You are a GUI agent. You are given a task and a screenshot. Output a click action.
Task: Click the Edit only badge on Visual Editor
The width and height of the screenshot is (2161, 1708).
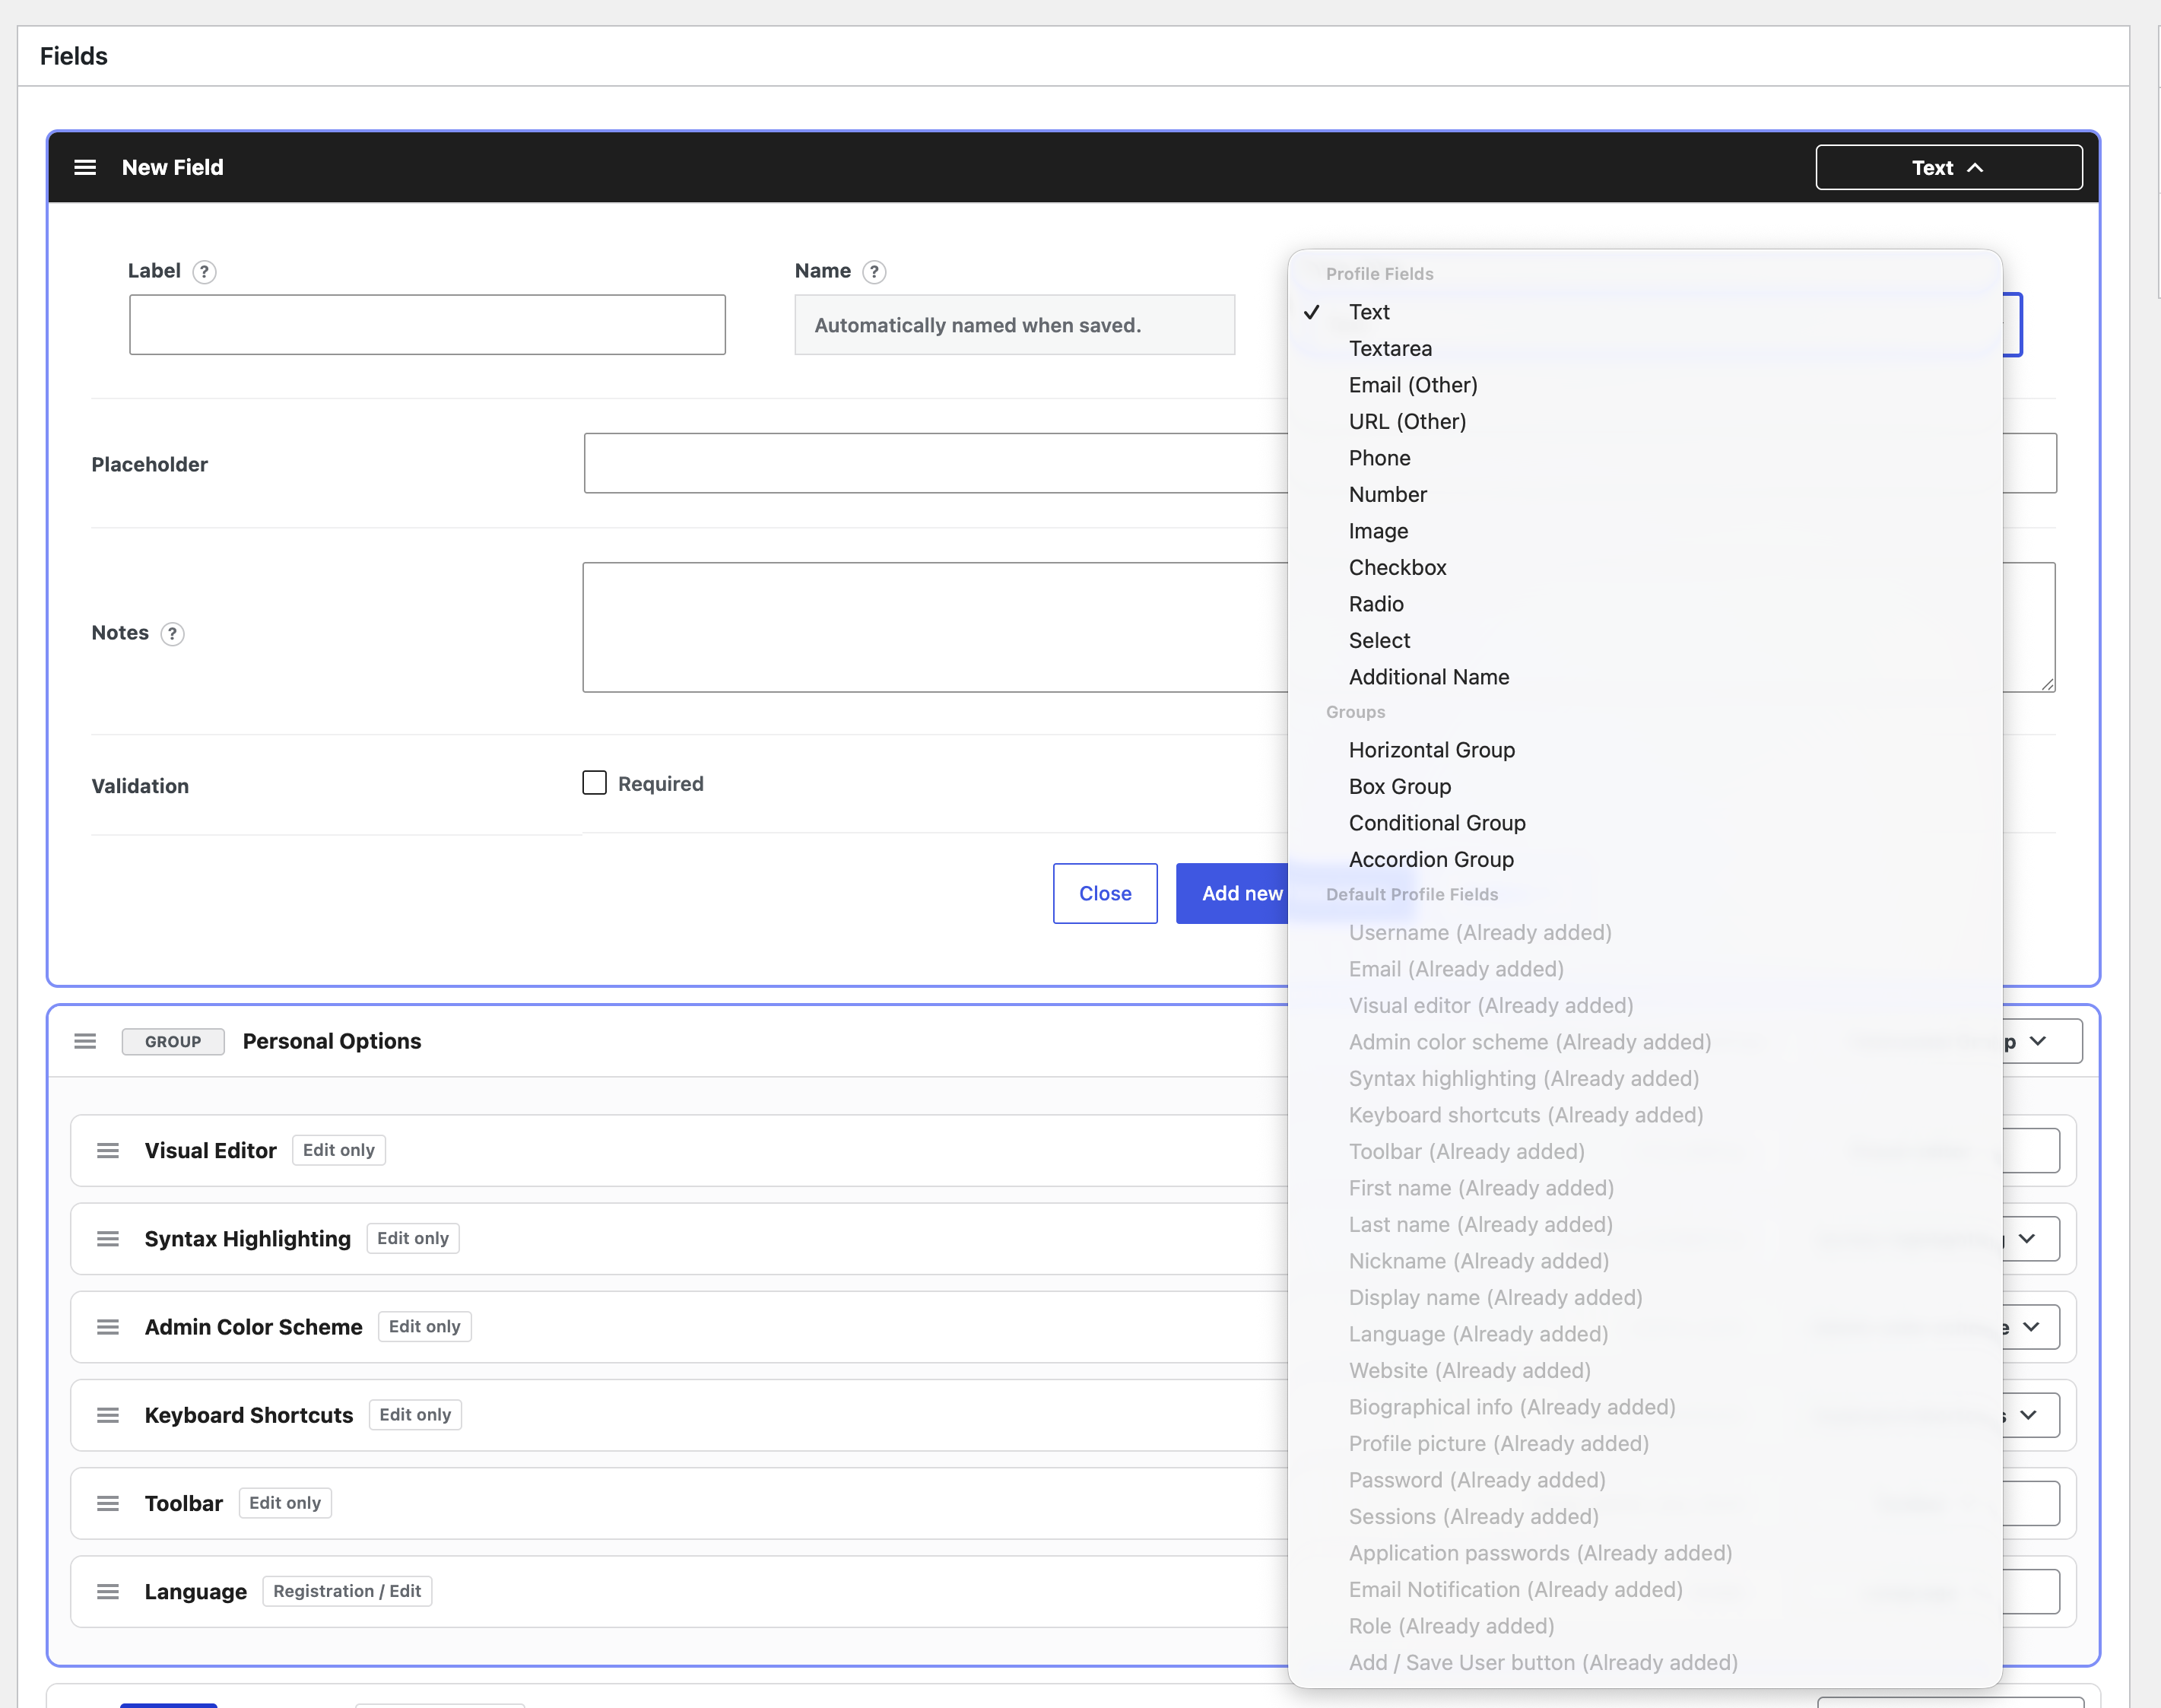(339, 1150)
